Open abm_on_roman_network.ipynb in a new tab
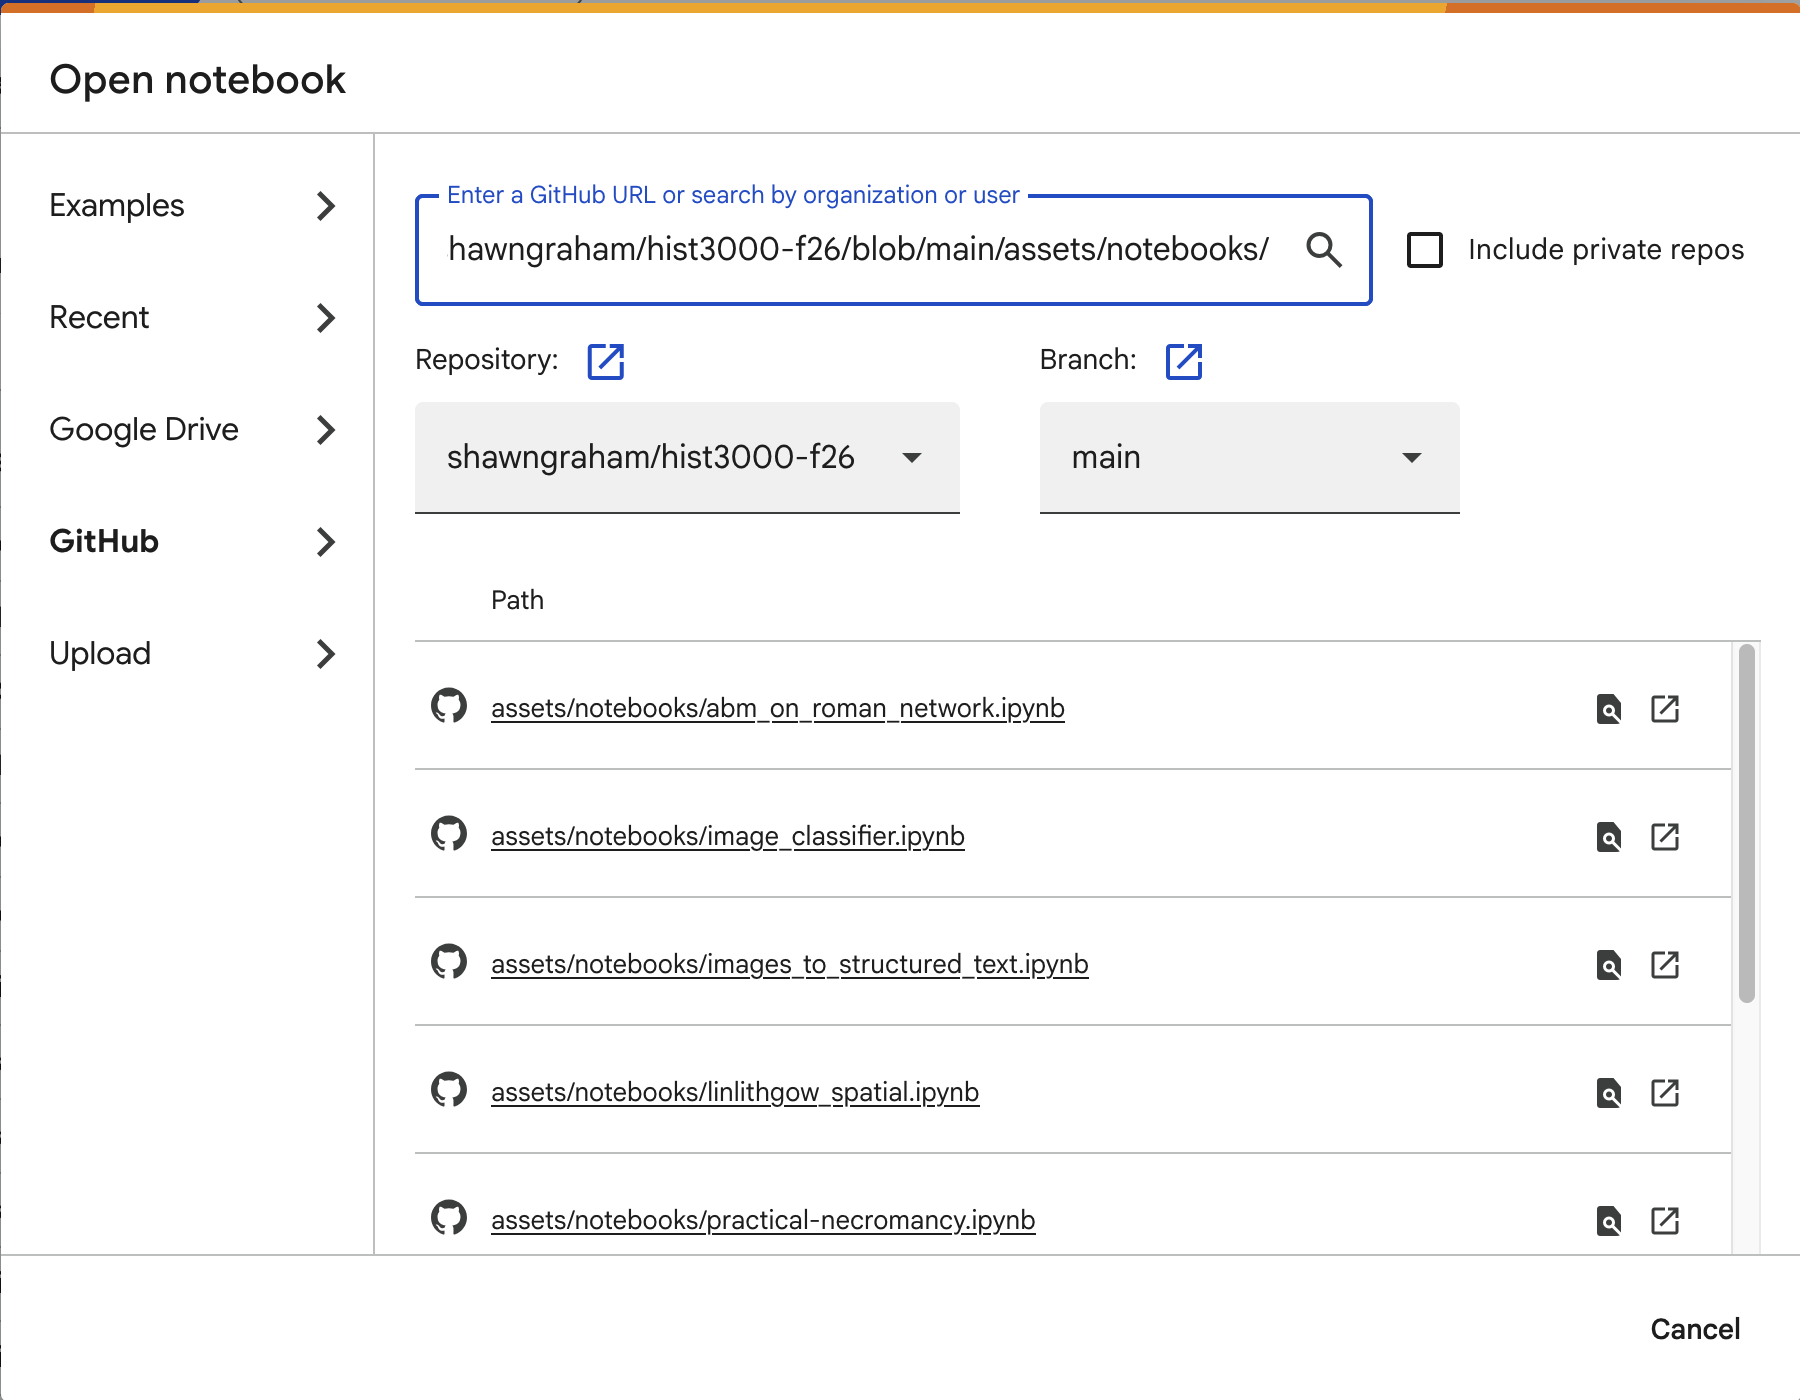Image resolution: width=1800 pixels, height=1400 pixels. click(x=1665, y=708)
